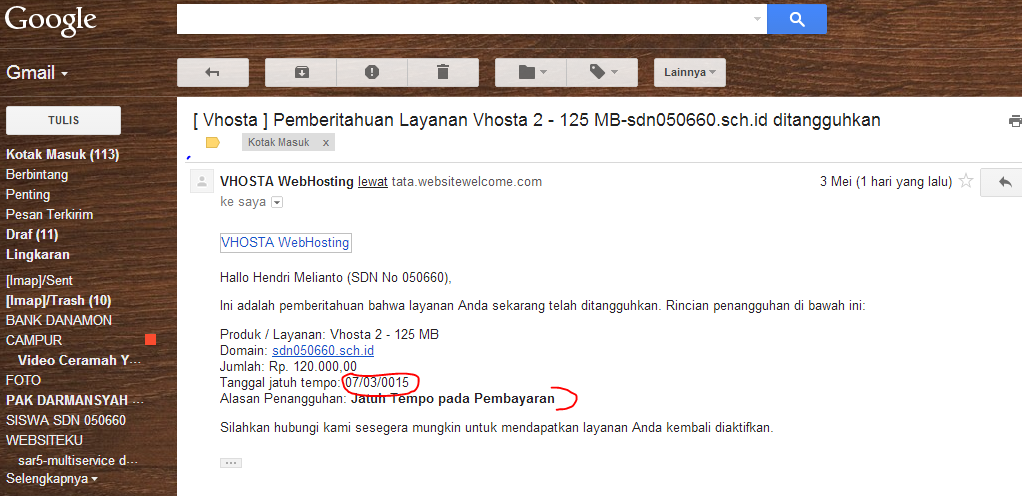The height and width of the screenshot is (496, 1022).
Task: Open Kotak Masuk (113) folder
Action: click(x=63, y=154)
